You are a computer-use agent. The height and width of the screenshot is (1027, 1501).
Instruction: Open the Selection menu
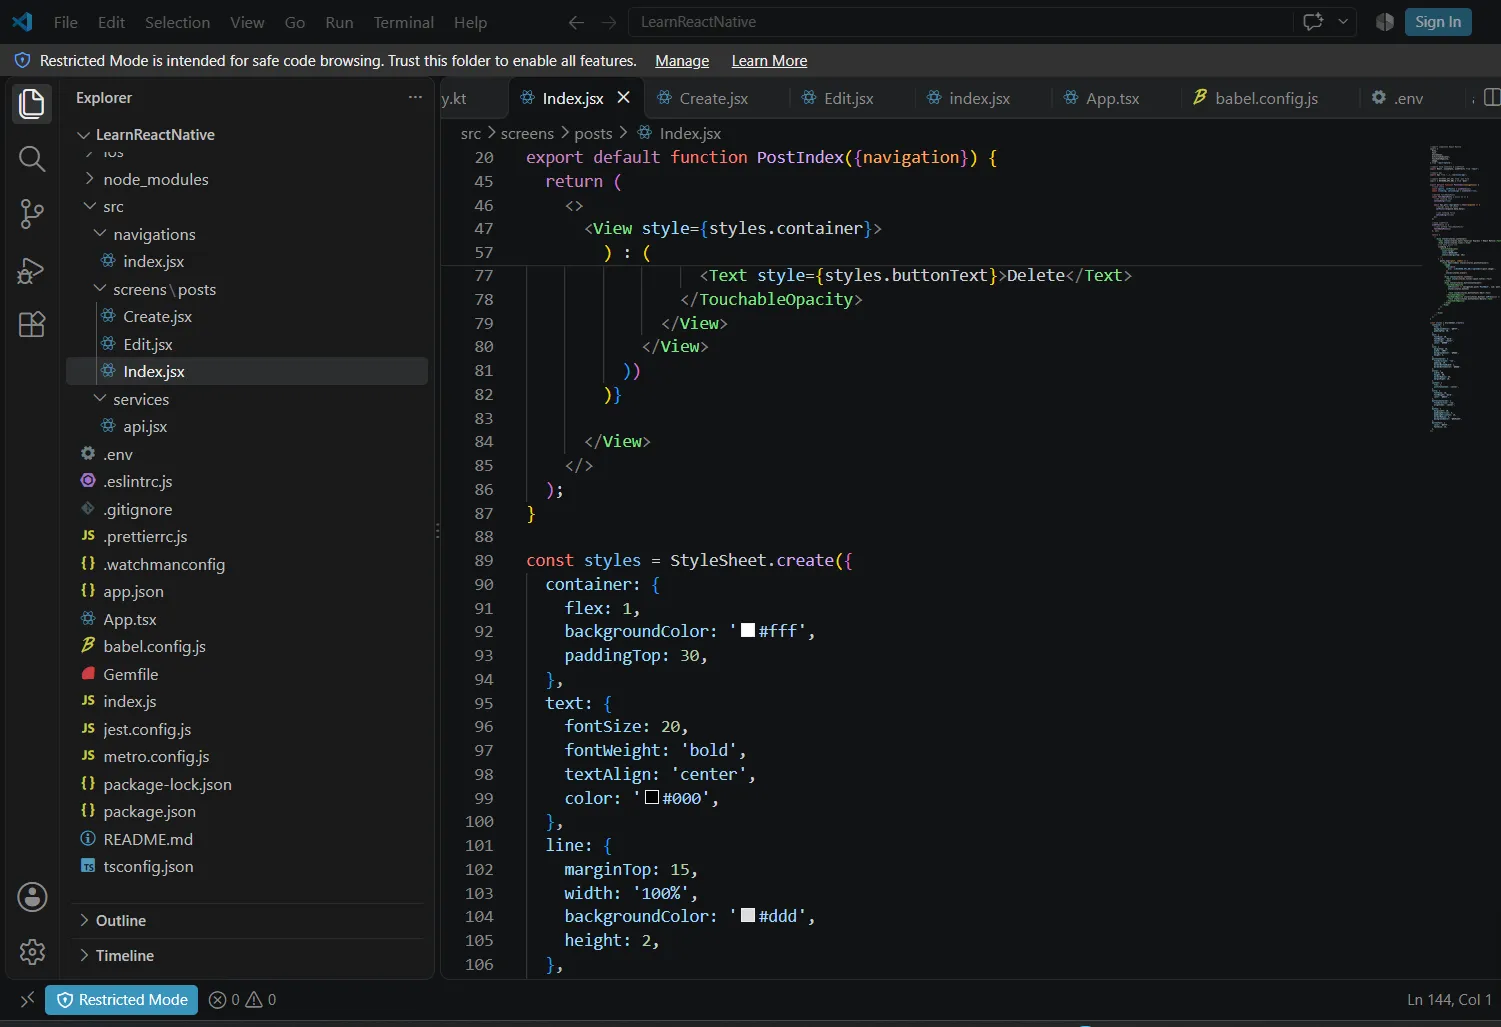[177, 22]
